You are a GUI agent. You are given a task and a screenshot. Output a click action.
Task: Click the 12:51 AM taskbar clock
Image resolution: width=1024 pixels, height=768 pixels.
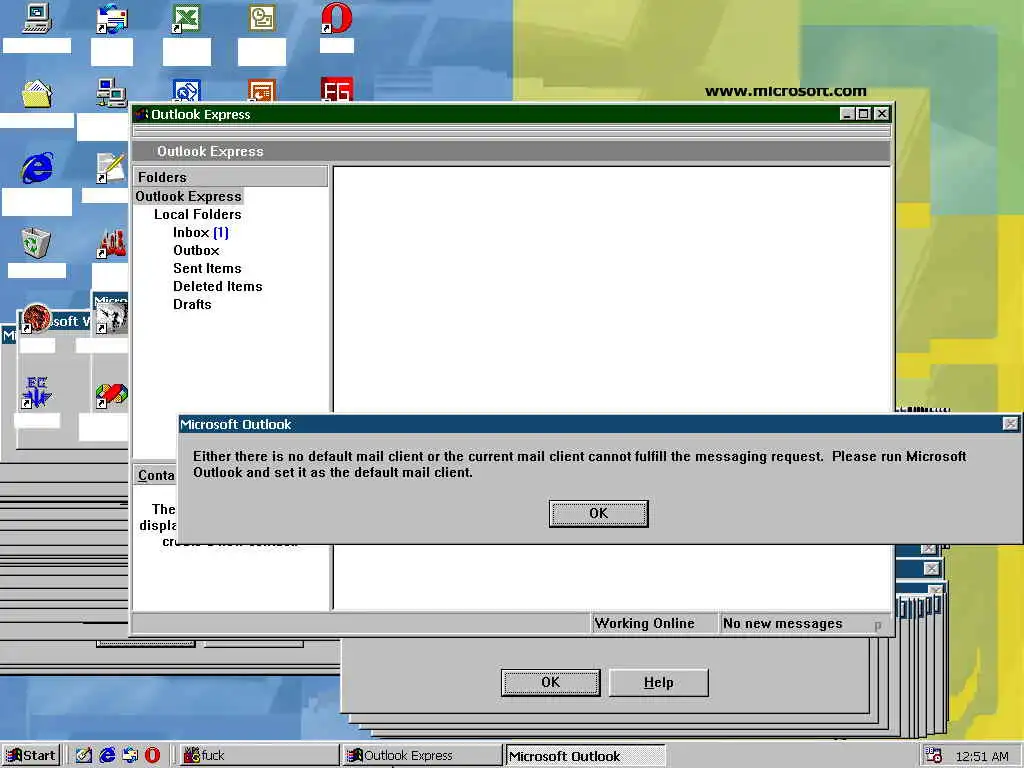[982, 756]
